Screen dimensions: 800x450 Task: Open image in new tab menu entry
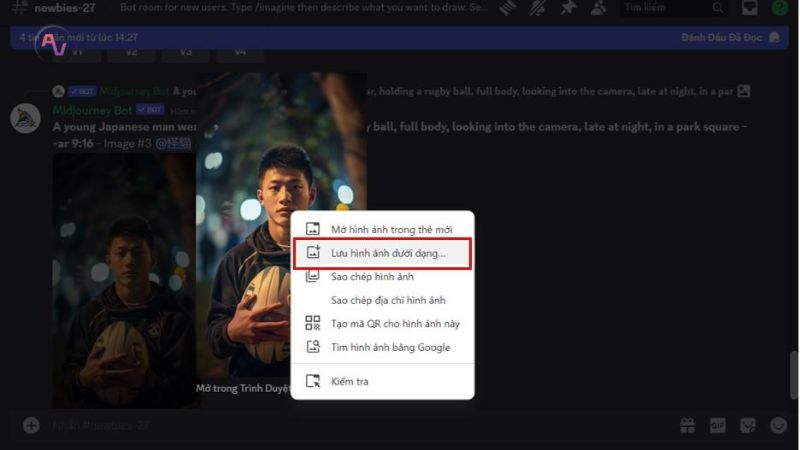(x=382, y=230)
